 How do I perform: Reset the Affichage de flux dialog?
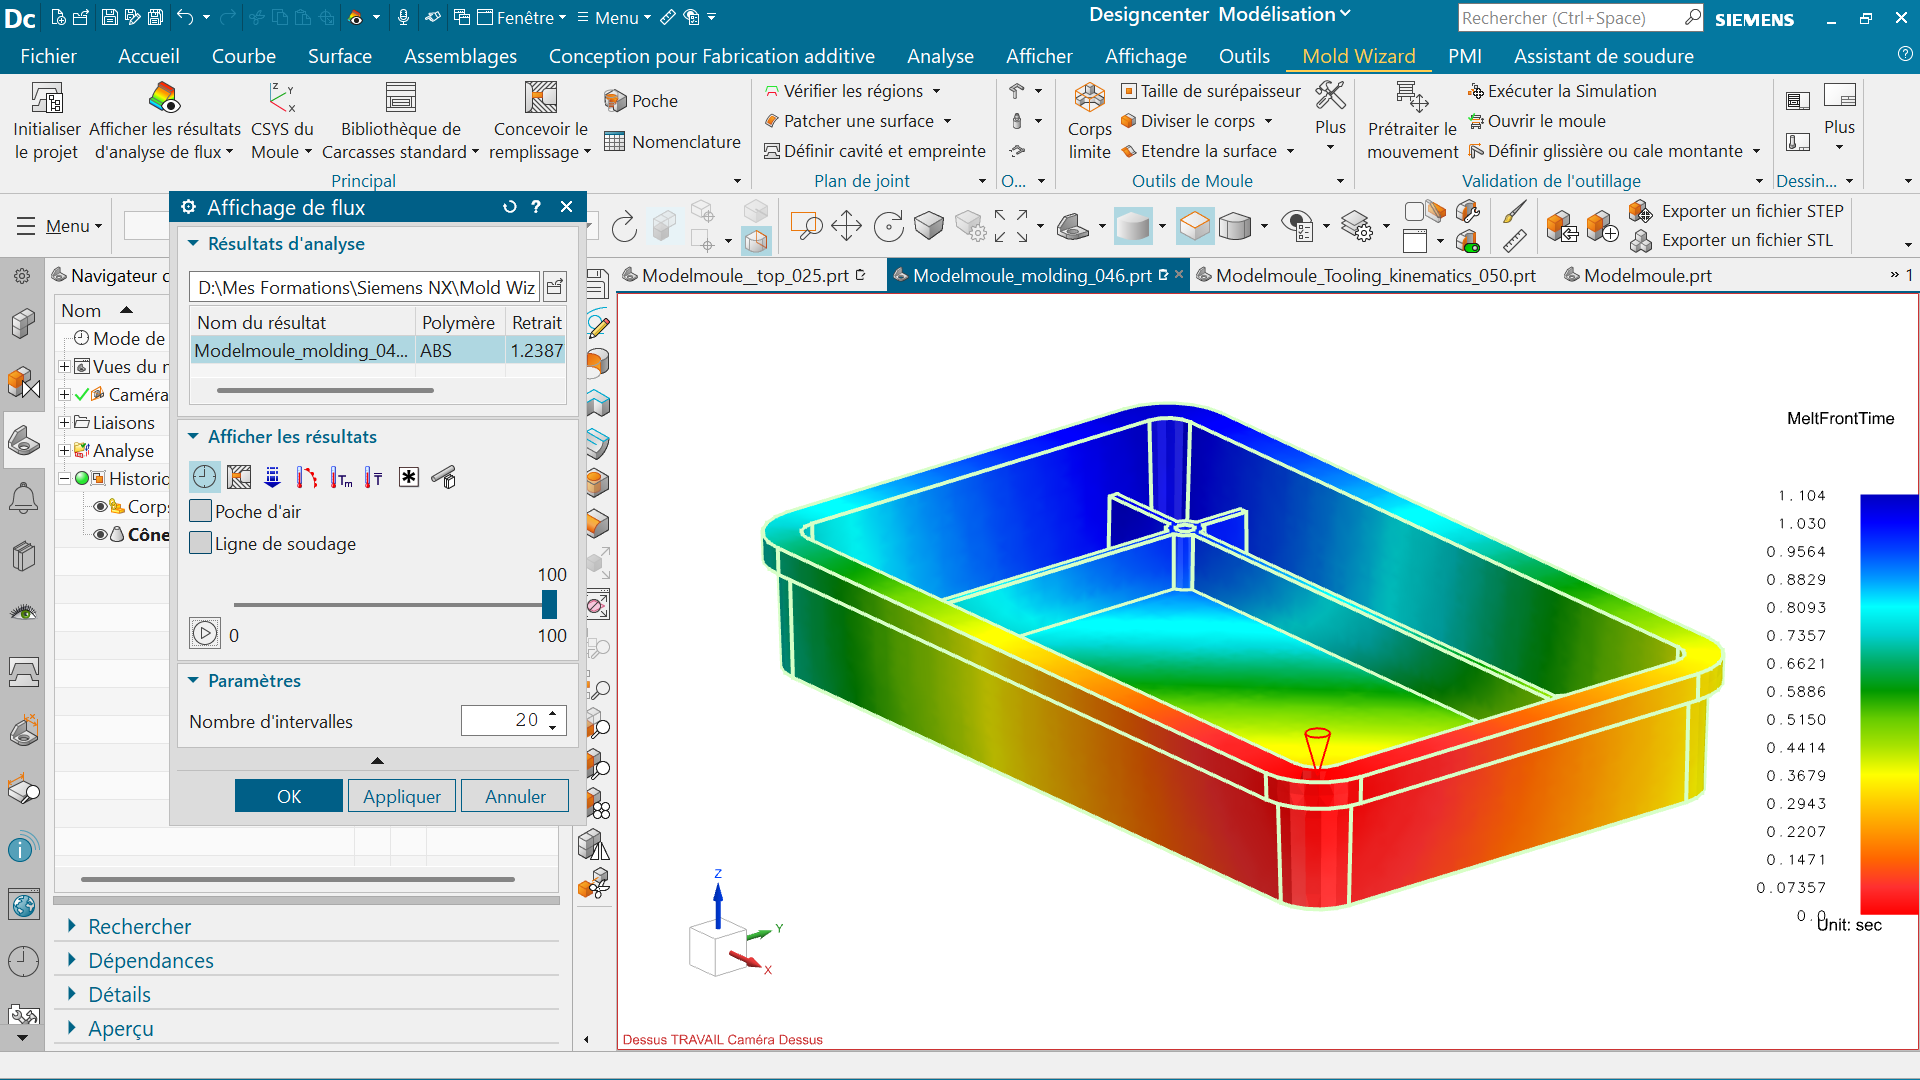coord(509,207)
